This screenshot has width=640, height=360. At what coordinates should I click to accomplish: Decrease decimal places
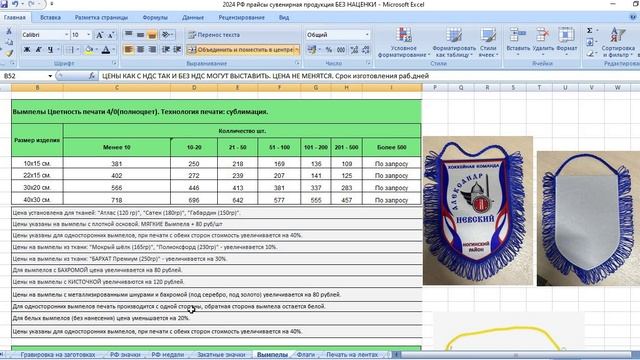pyautogui.click(x=366, y=50)
